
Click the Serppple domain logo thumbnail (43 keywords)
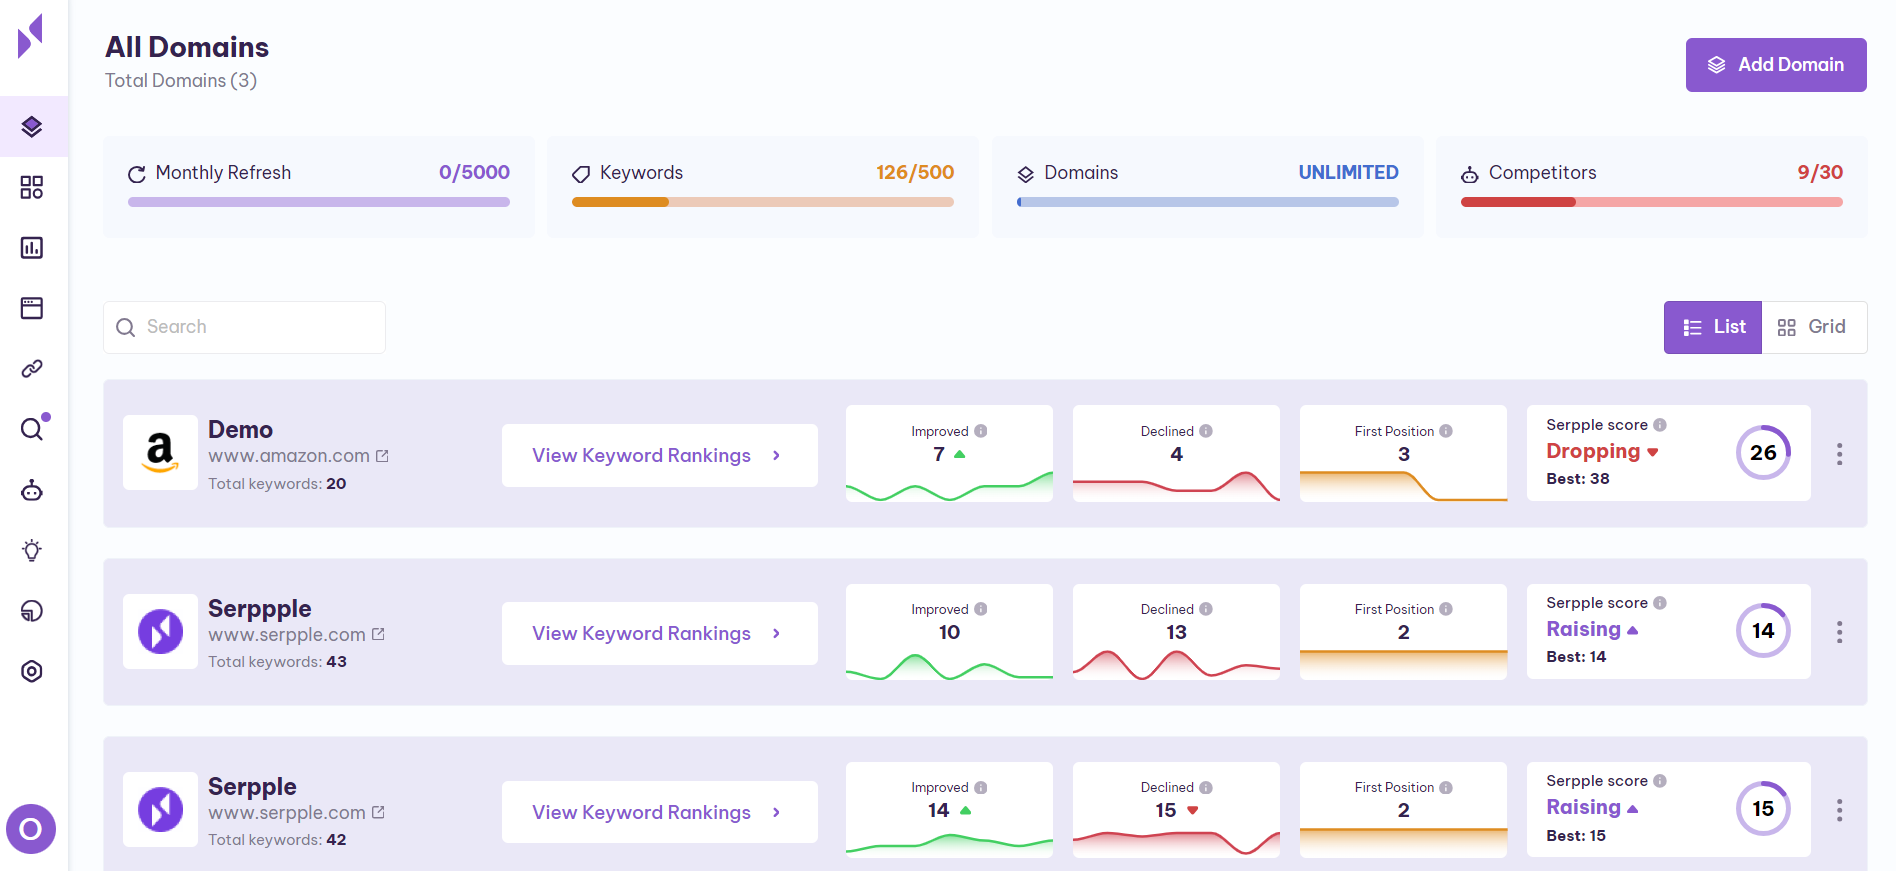pos(160,631)
